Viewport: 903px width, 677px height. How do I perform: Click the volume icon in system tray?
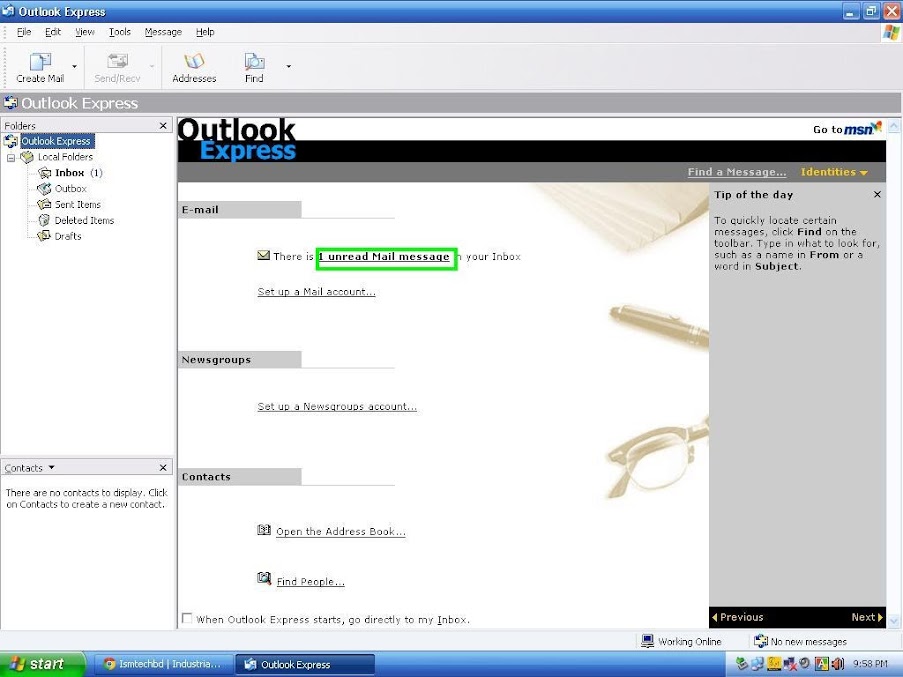coord(837,664)
